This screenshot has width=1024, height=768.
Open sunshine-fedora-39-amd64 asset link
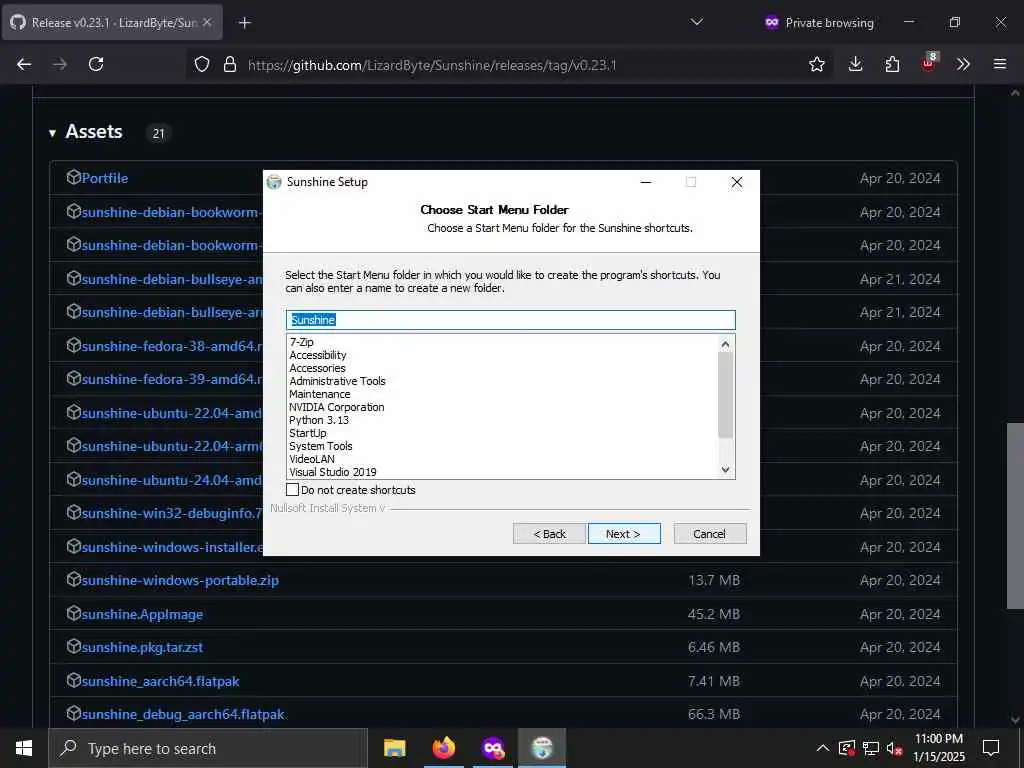click(172, 379)
